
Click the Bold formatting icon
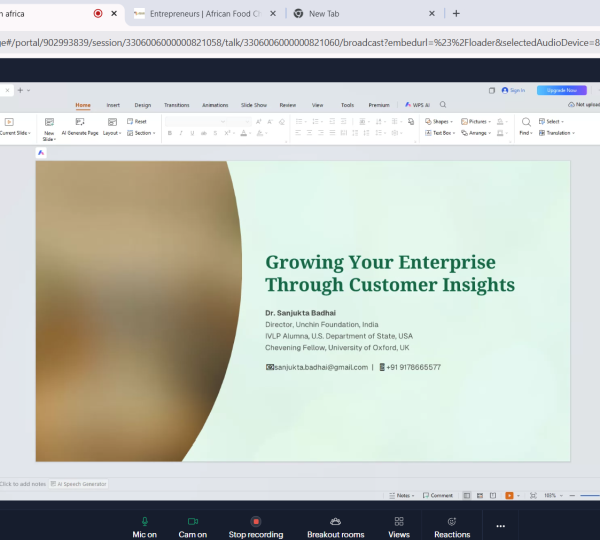tap(170, 133)
